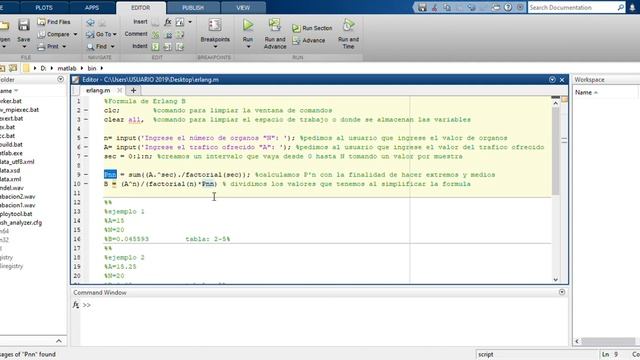640x360 pixels.
Task: Click the insert section break icon next to fx
Action: pyautogui.click(x=180, y=22)
